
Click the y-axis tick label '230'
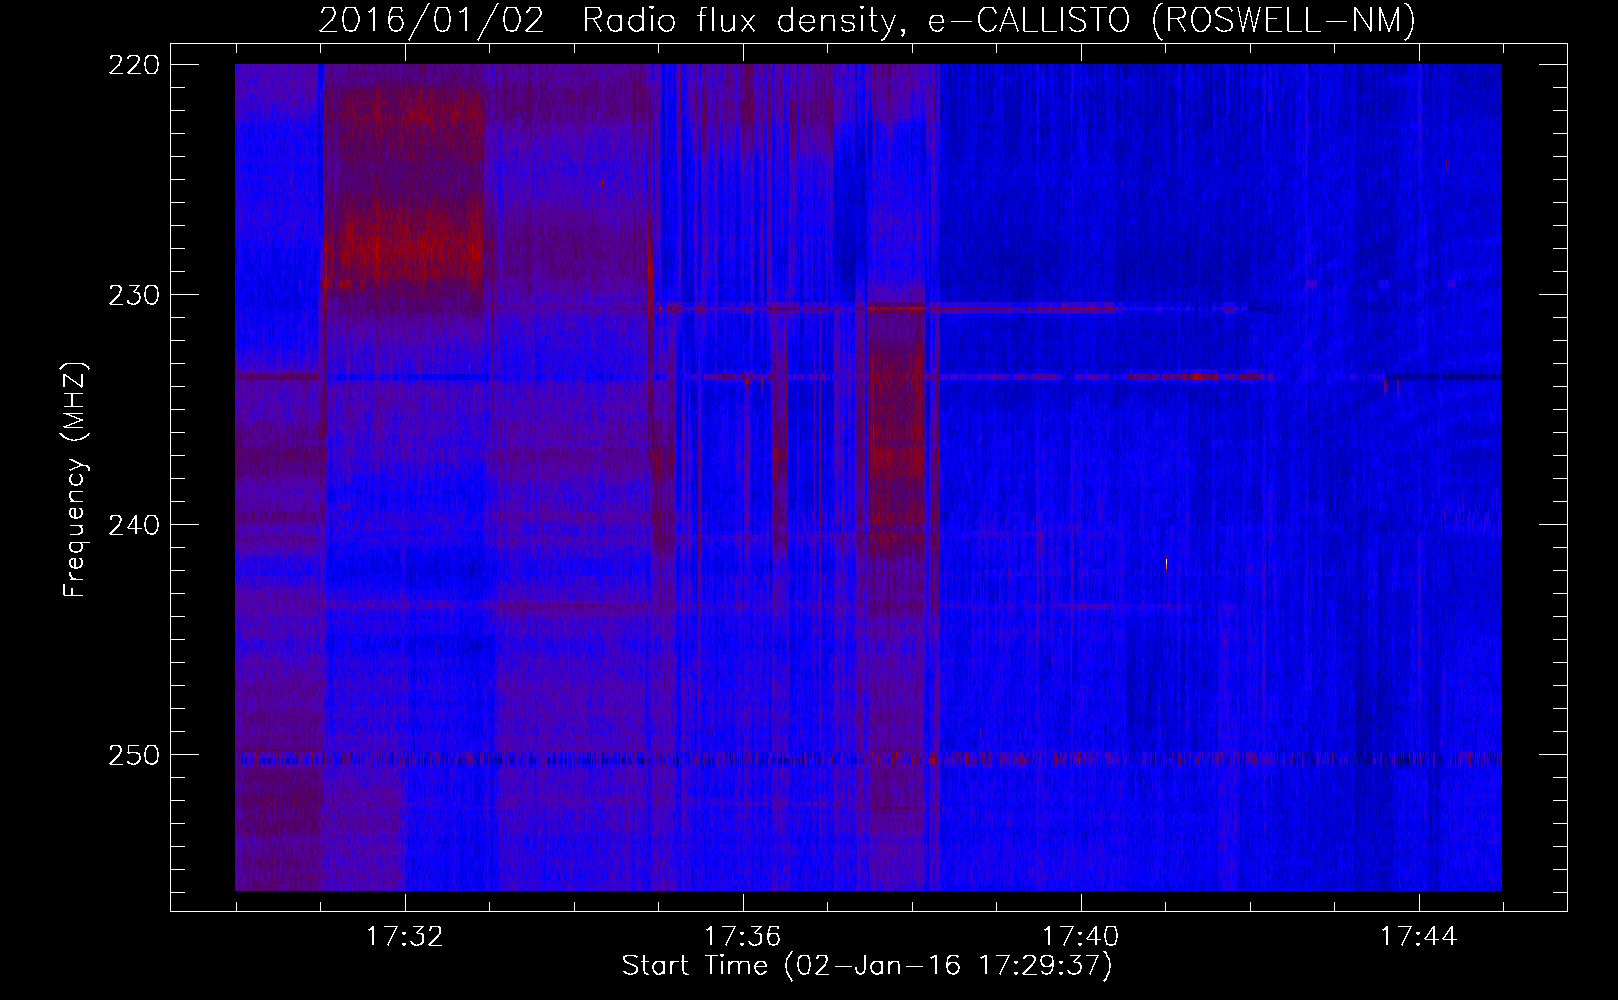[133, 295]
